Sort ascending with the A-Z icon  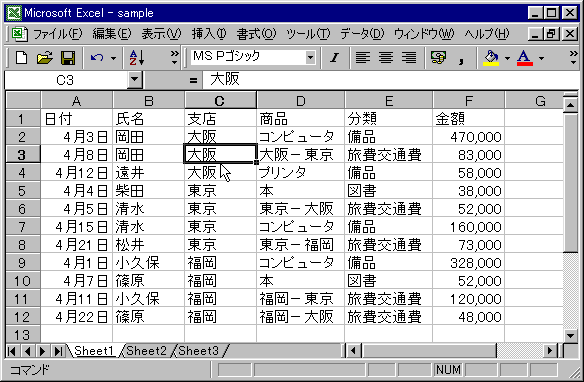click(x=137, y=58)
